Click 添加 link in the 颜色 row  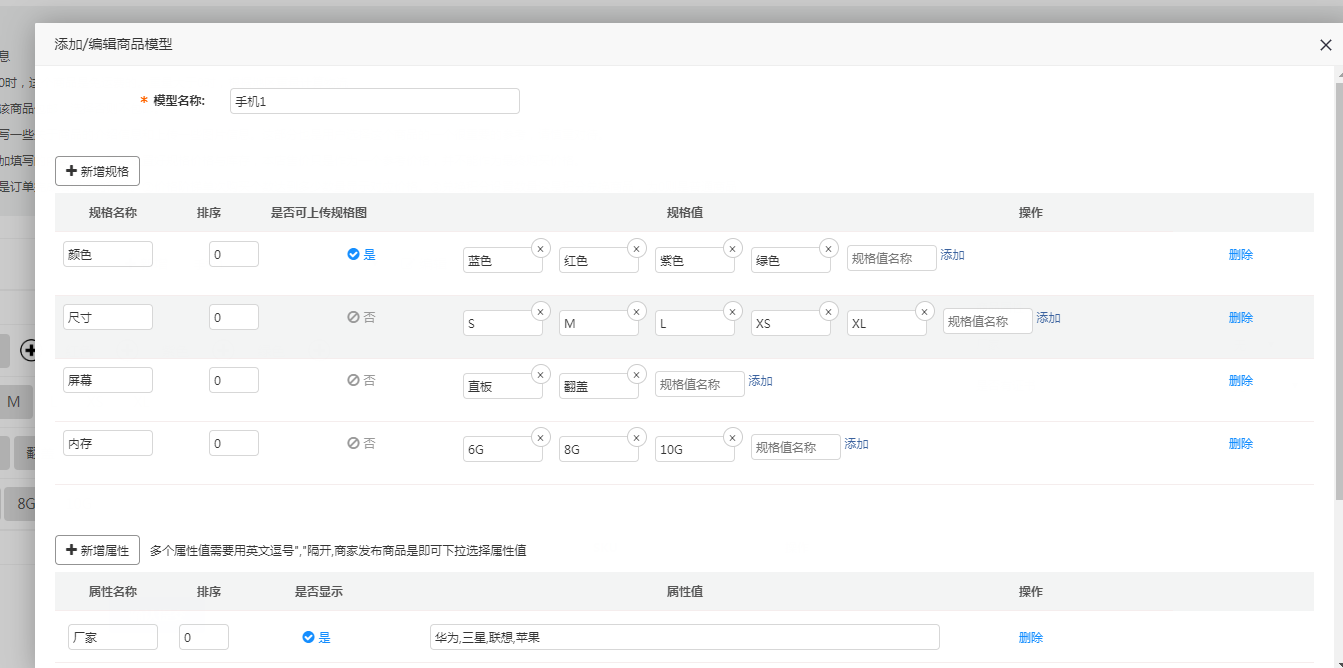point(952,255)
